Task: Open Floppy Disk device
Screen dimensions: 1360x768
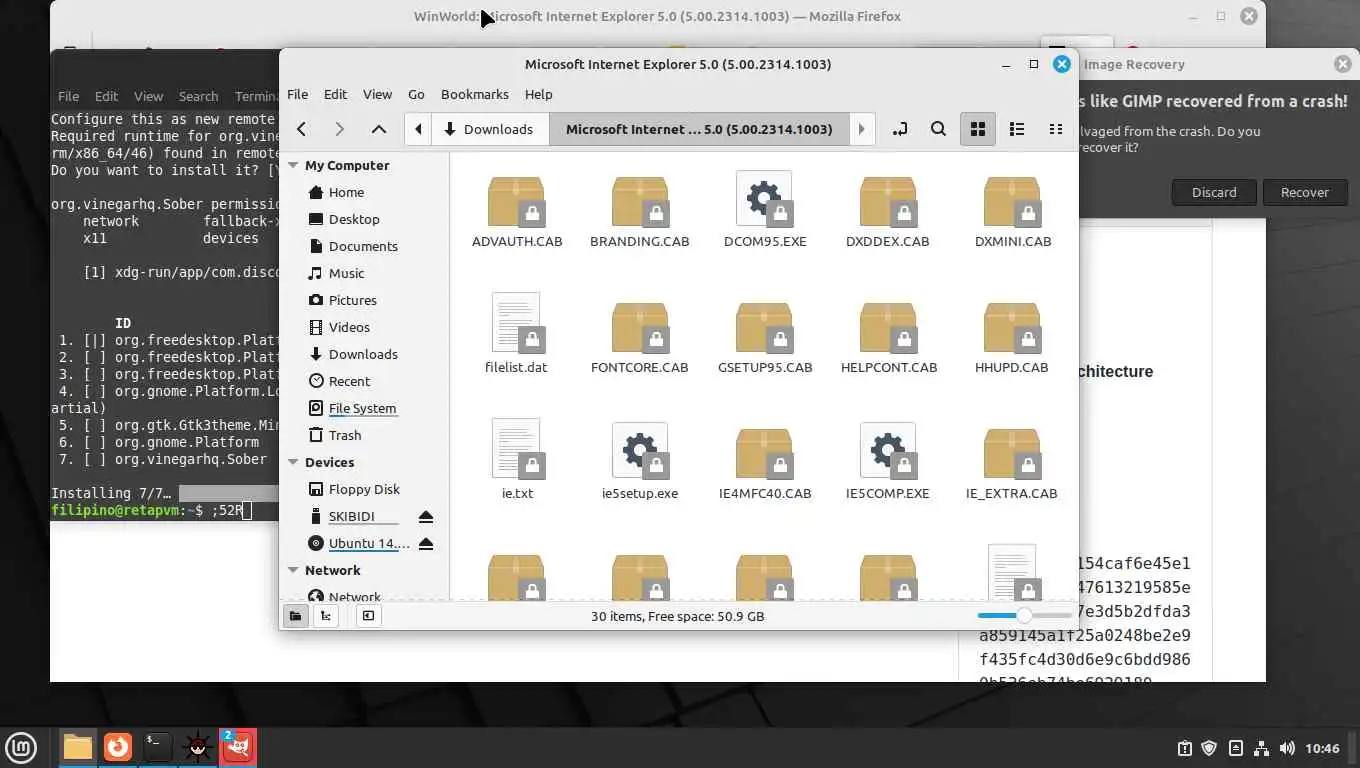Action: 364,490
